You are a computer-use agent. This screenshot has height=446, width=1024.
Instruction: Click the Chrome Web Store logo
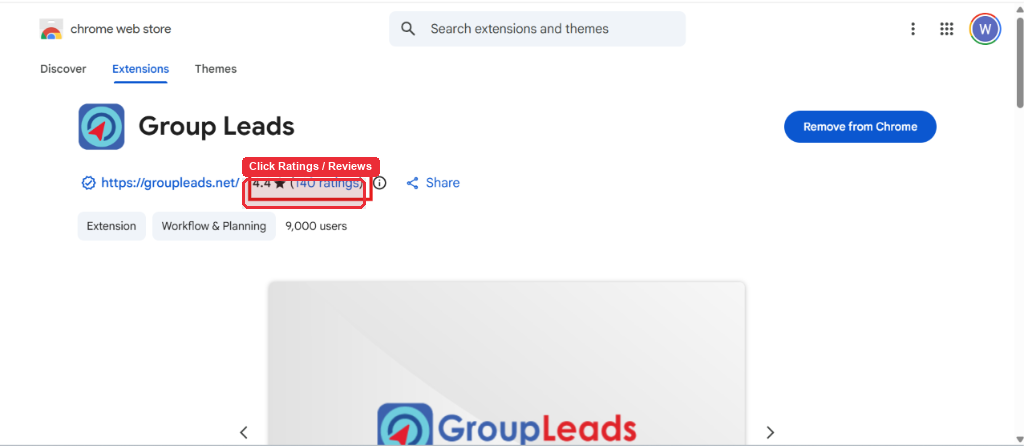(x=51, y=29)
